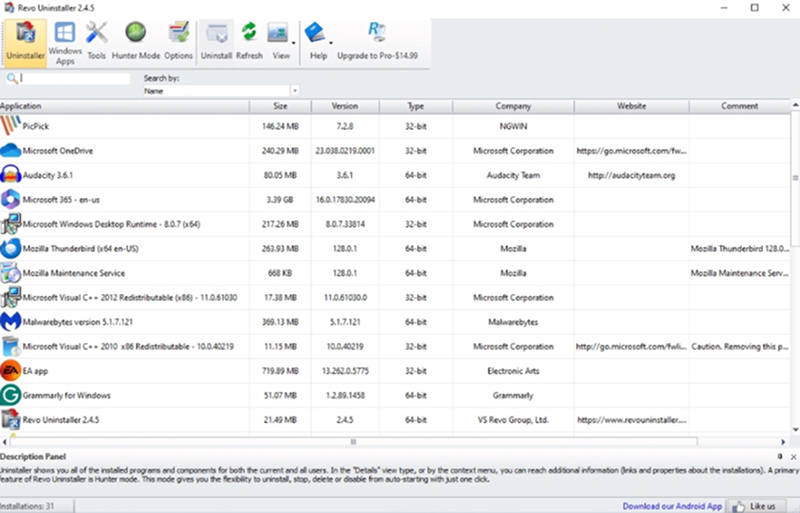Image resolution: width=800 pixels, height=513 pixels.
Task: Select the Microsoft OneDrive cloud icon
Action: 11,151
